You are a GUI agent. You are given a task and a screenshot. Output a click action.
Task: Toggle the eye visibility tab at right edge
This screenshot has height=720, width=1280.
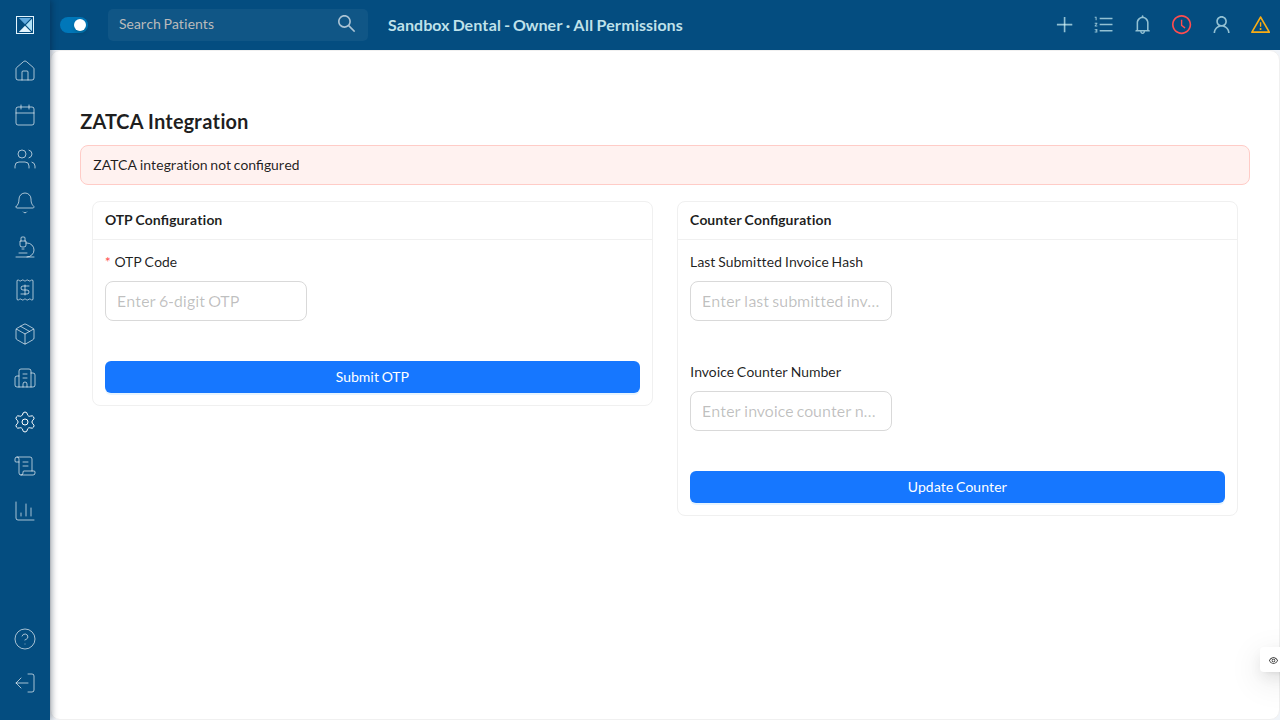1272,660
